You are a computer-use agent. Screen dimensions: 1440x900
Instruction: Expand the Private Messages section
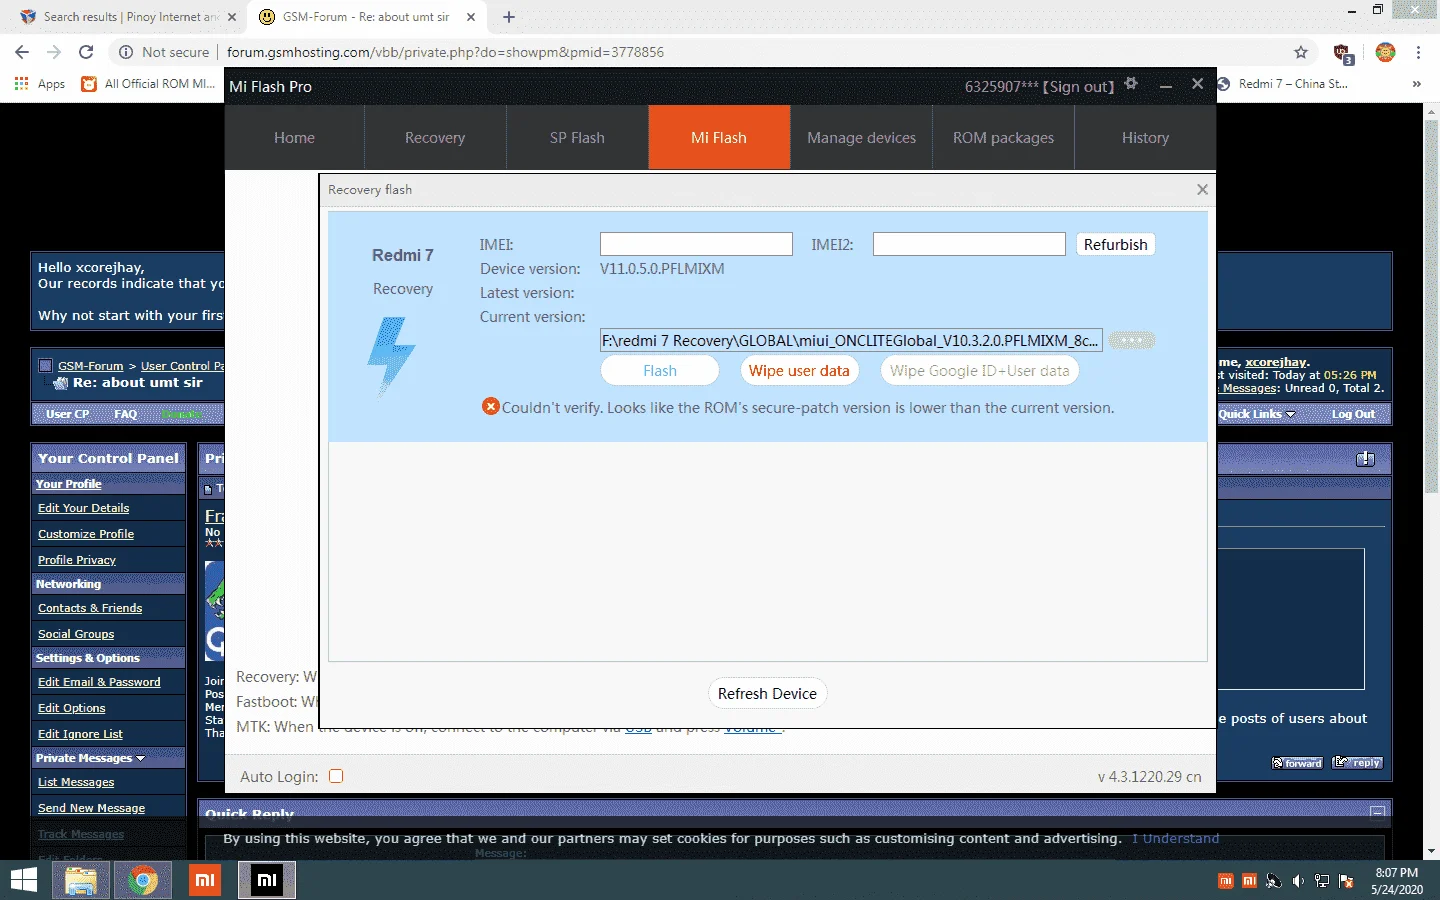tap(140, 758)
